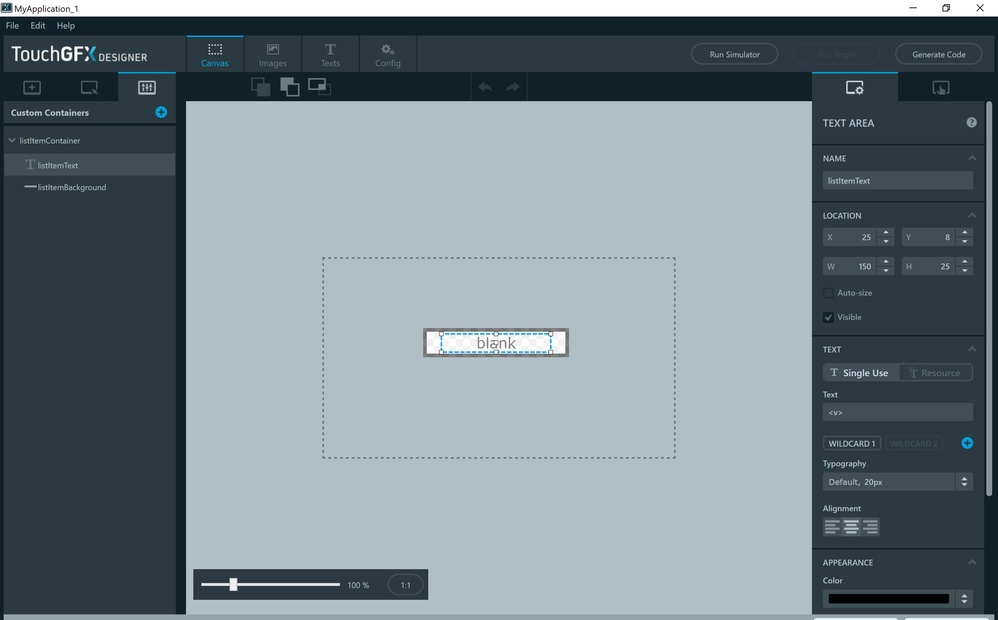Select listItemContainer tree entry
Viewport: 998px width, 620px height.
click(50, 141)
